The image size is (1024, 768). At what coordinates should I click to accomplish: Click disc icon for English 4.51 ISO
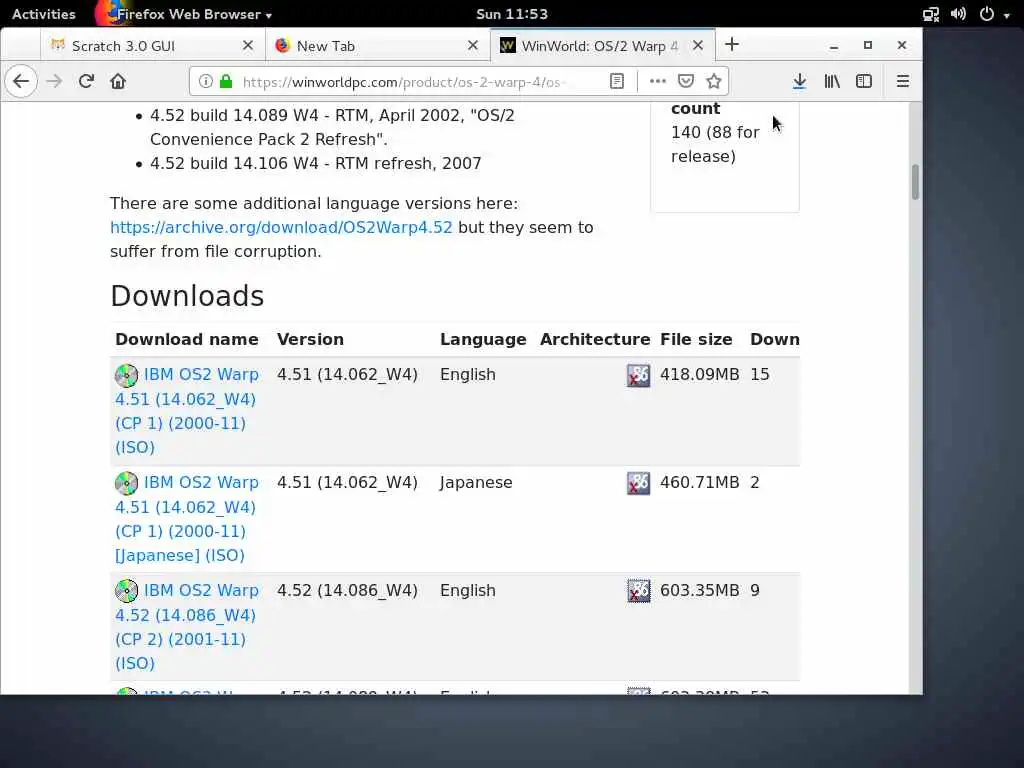tap(127, 376)
